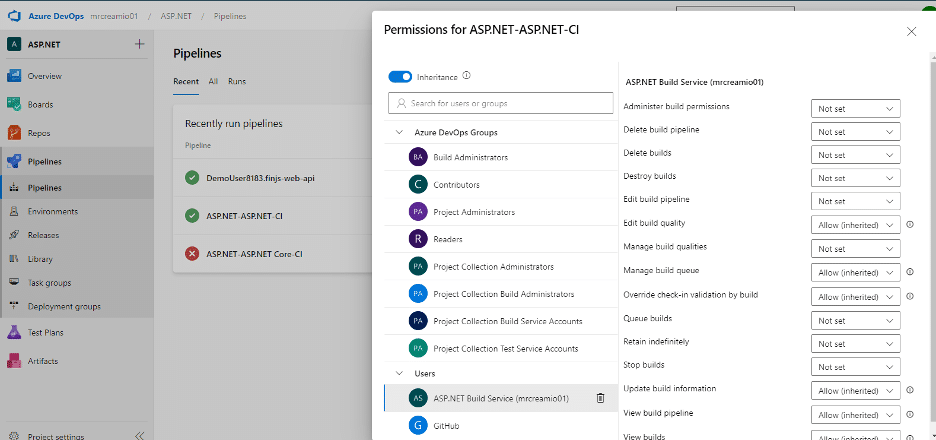
Task: Switch to the All pipelines tab
Action: click(213, 81)
